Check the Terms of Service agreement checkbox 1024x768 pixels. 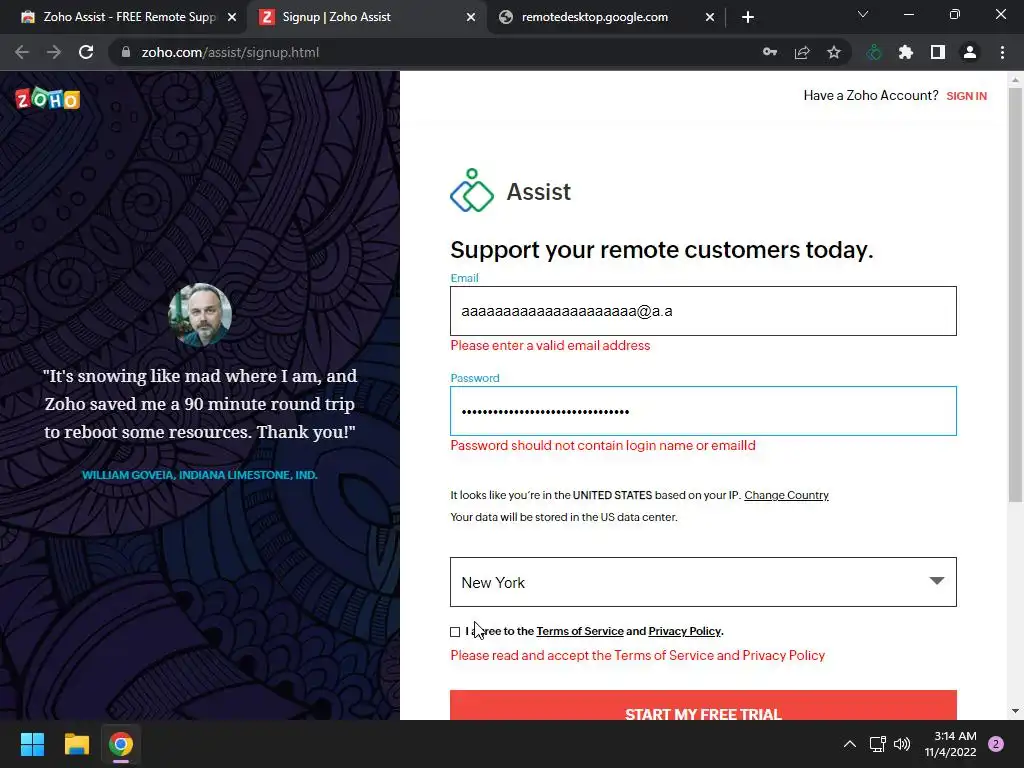[x=455, y=632]
